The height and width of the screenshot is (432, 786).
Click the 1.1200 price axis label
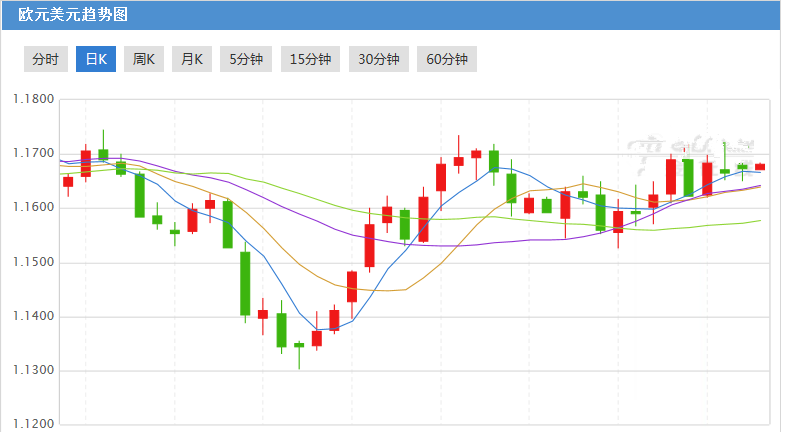tap(32, 425)
